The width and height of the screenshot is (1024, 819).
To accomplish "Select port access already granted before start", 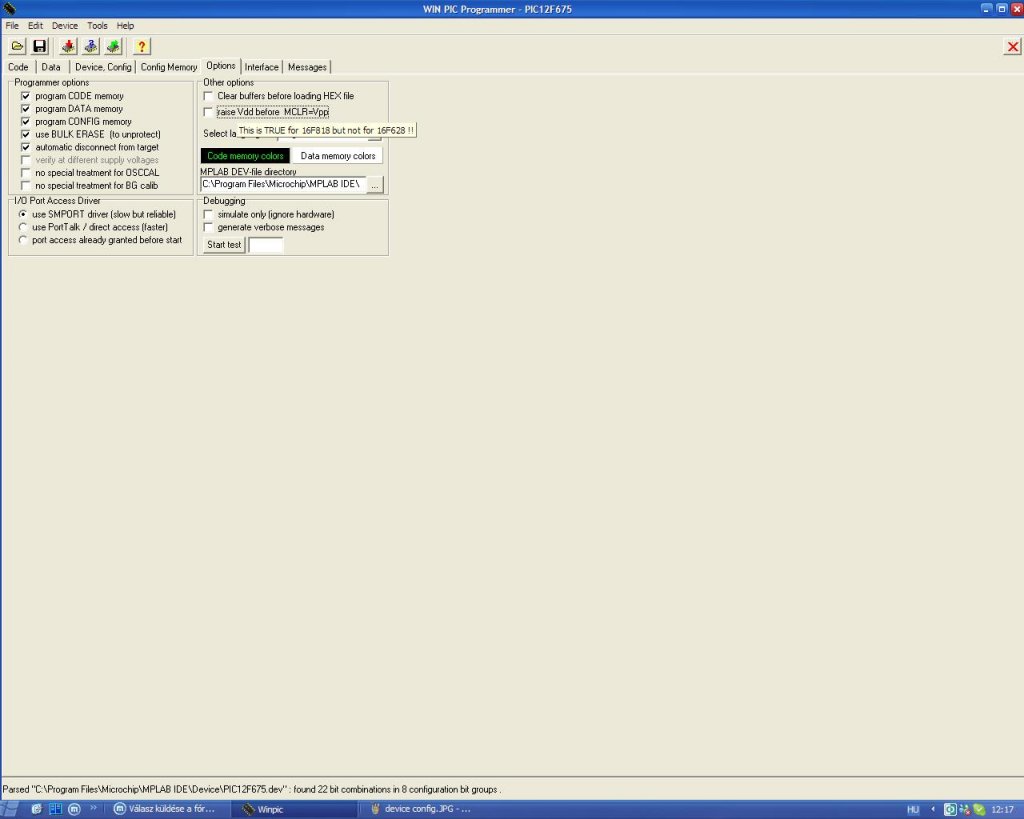I will pos(23,240).
